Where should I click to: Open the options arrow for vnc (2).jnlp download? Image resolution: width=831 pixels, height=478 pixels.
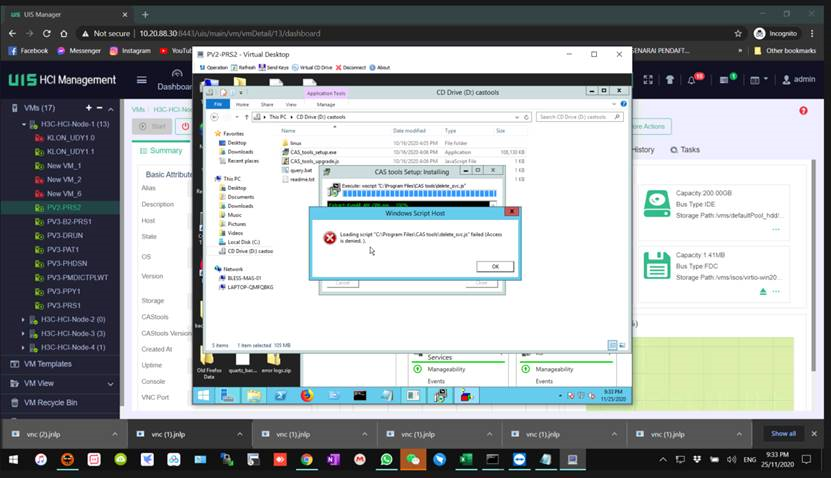point(114,435)
